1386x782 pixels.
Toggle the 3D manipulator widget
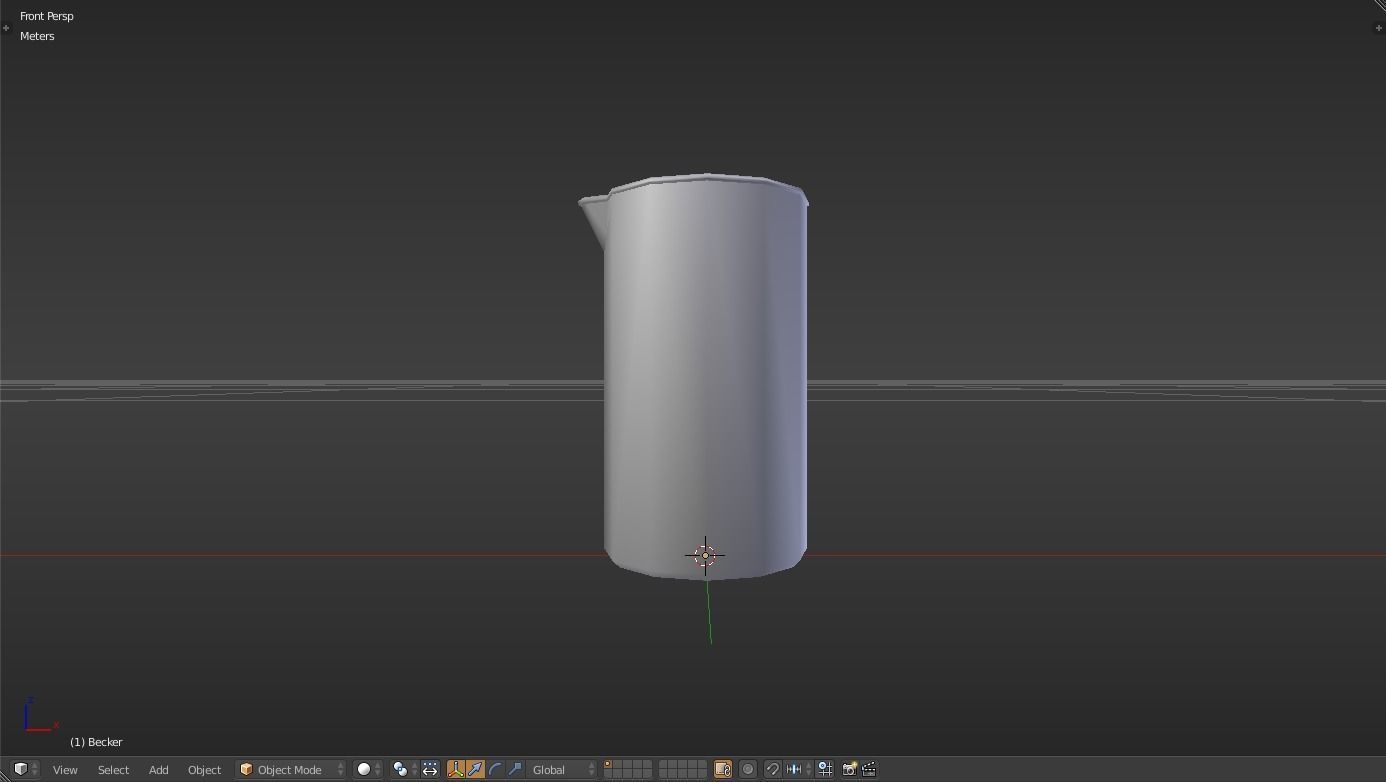tap(456, 769)
